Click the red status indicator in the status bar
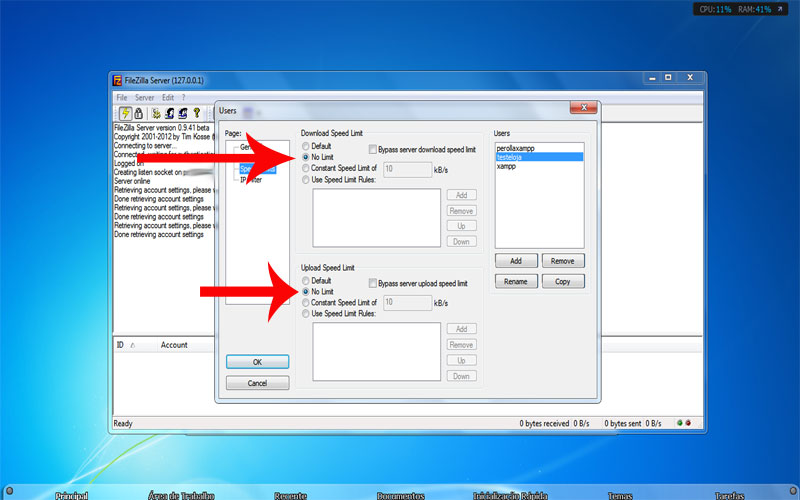Viewport: 800px width, 500px height. coord(688,423)
